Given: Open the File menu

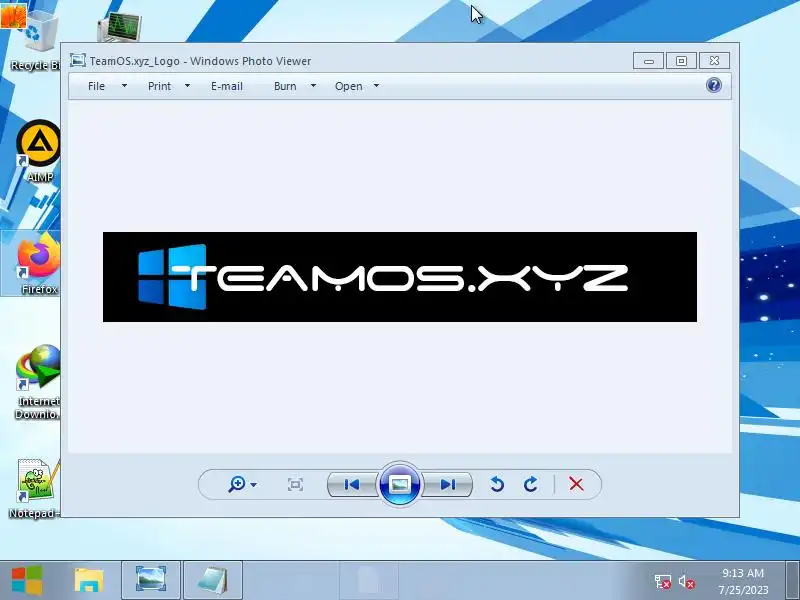Looking at the screenshot, I should click(x=96, y=86).
